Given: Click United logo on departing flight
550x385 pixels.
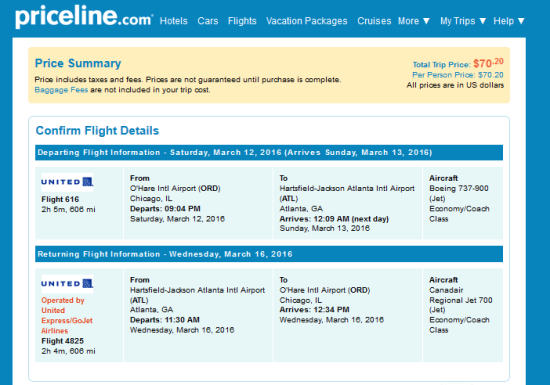Looking at the screenshot, I should (x=67, y=182).
